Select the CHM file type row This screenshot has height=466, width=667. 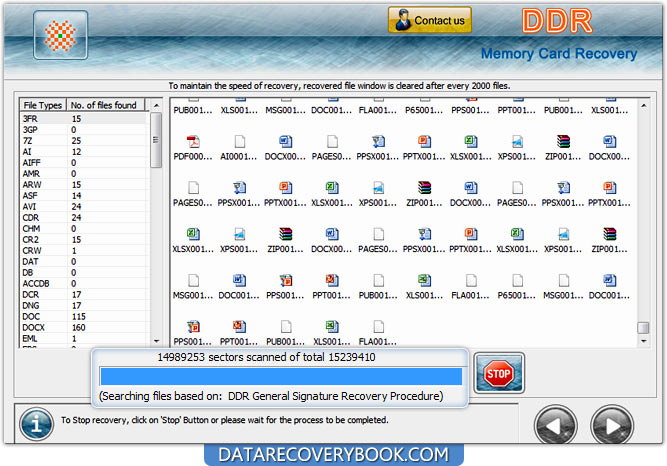pyautogui.click(x=84, y=229)
